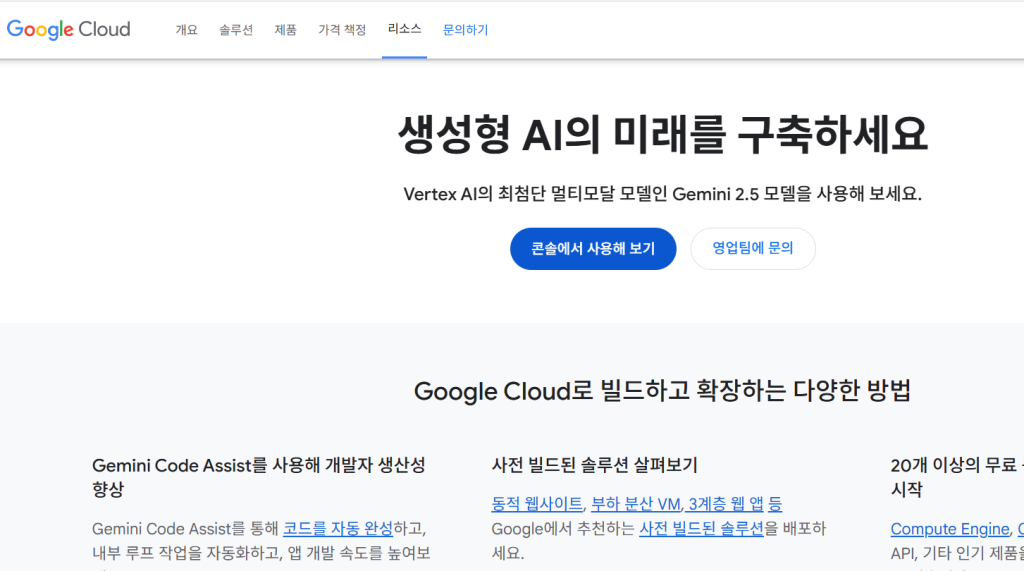Open the 개요 menu item
The image size is (1024, 571).
click(187, 30)
